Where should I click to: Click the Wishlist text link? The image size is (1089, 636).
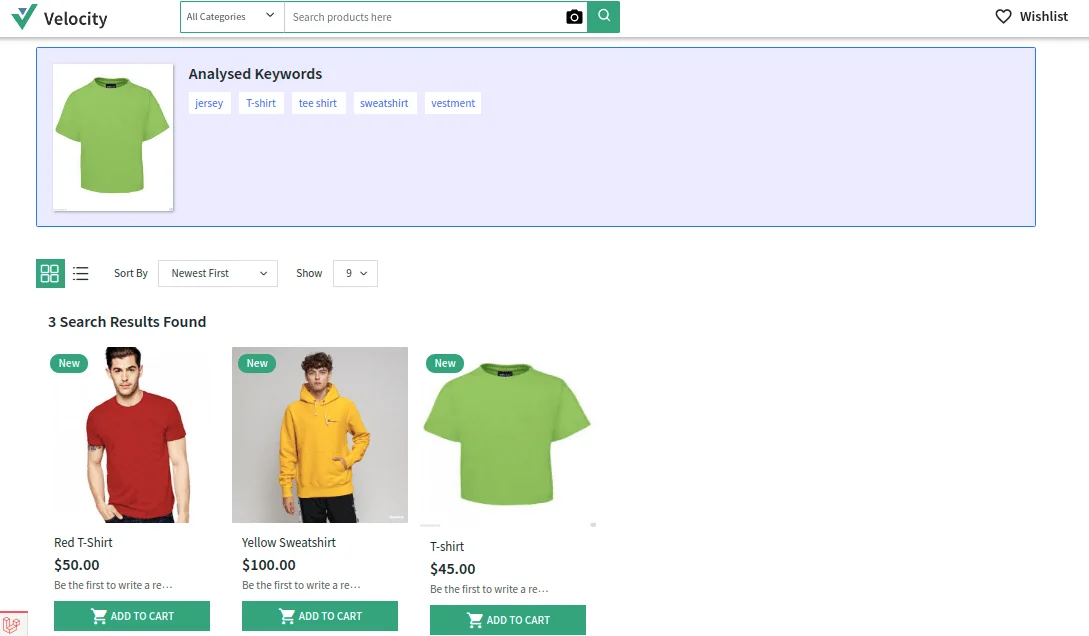click(x=1043, y=16)
